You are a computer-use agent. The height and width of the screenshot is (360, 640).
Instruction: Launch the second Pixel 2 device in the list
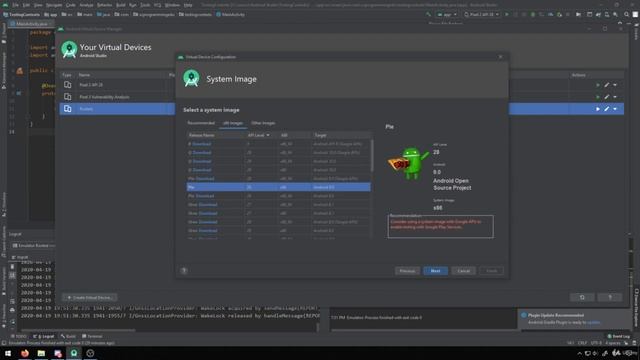pos(598,97)
